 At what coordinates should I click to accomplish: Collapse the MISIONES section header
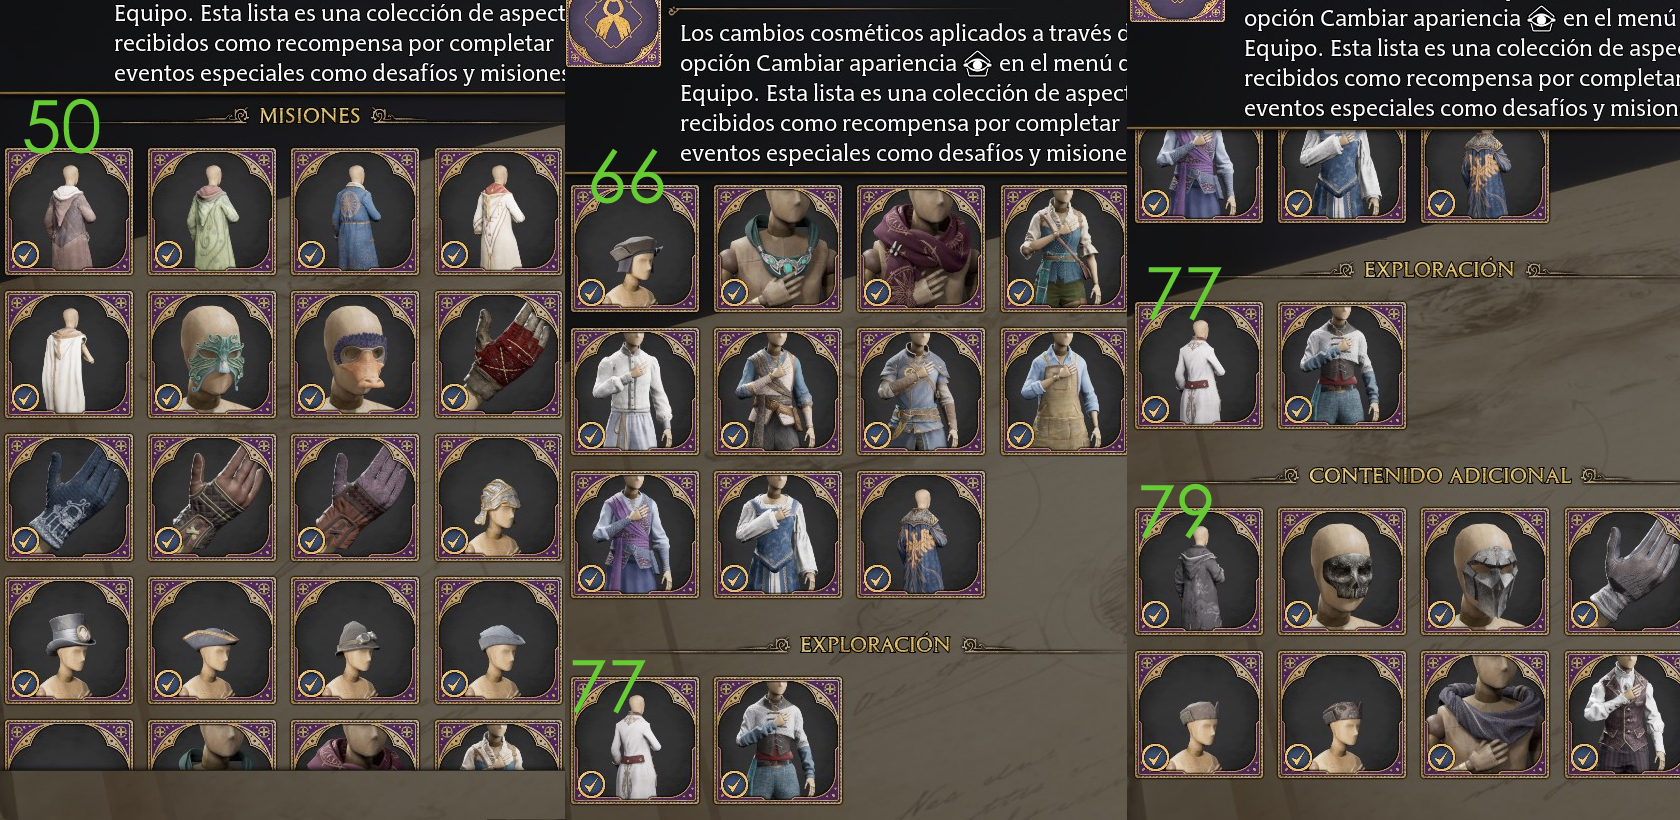pyautogui.click(x=310, y=116)
